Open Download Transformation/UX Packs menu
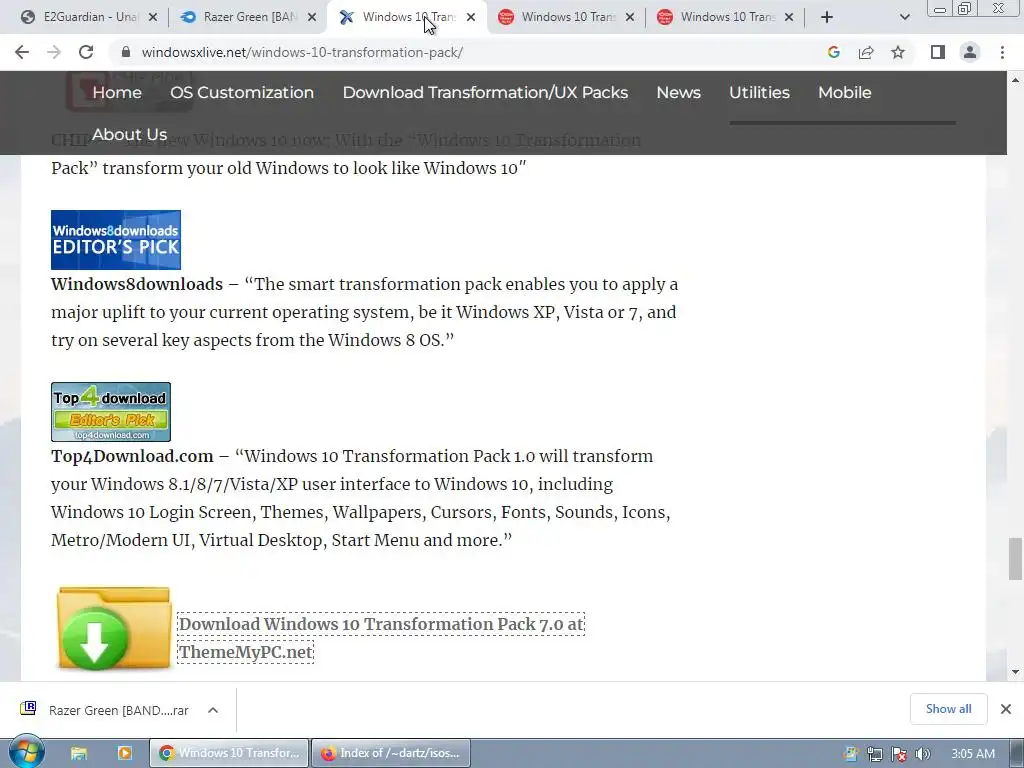The width and height of the screenshot is (1024, 768). click(485, 92)
